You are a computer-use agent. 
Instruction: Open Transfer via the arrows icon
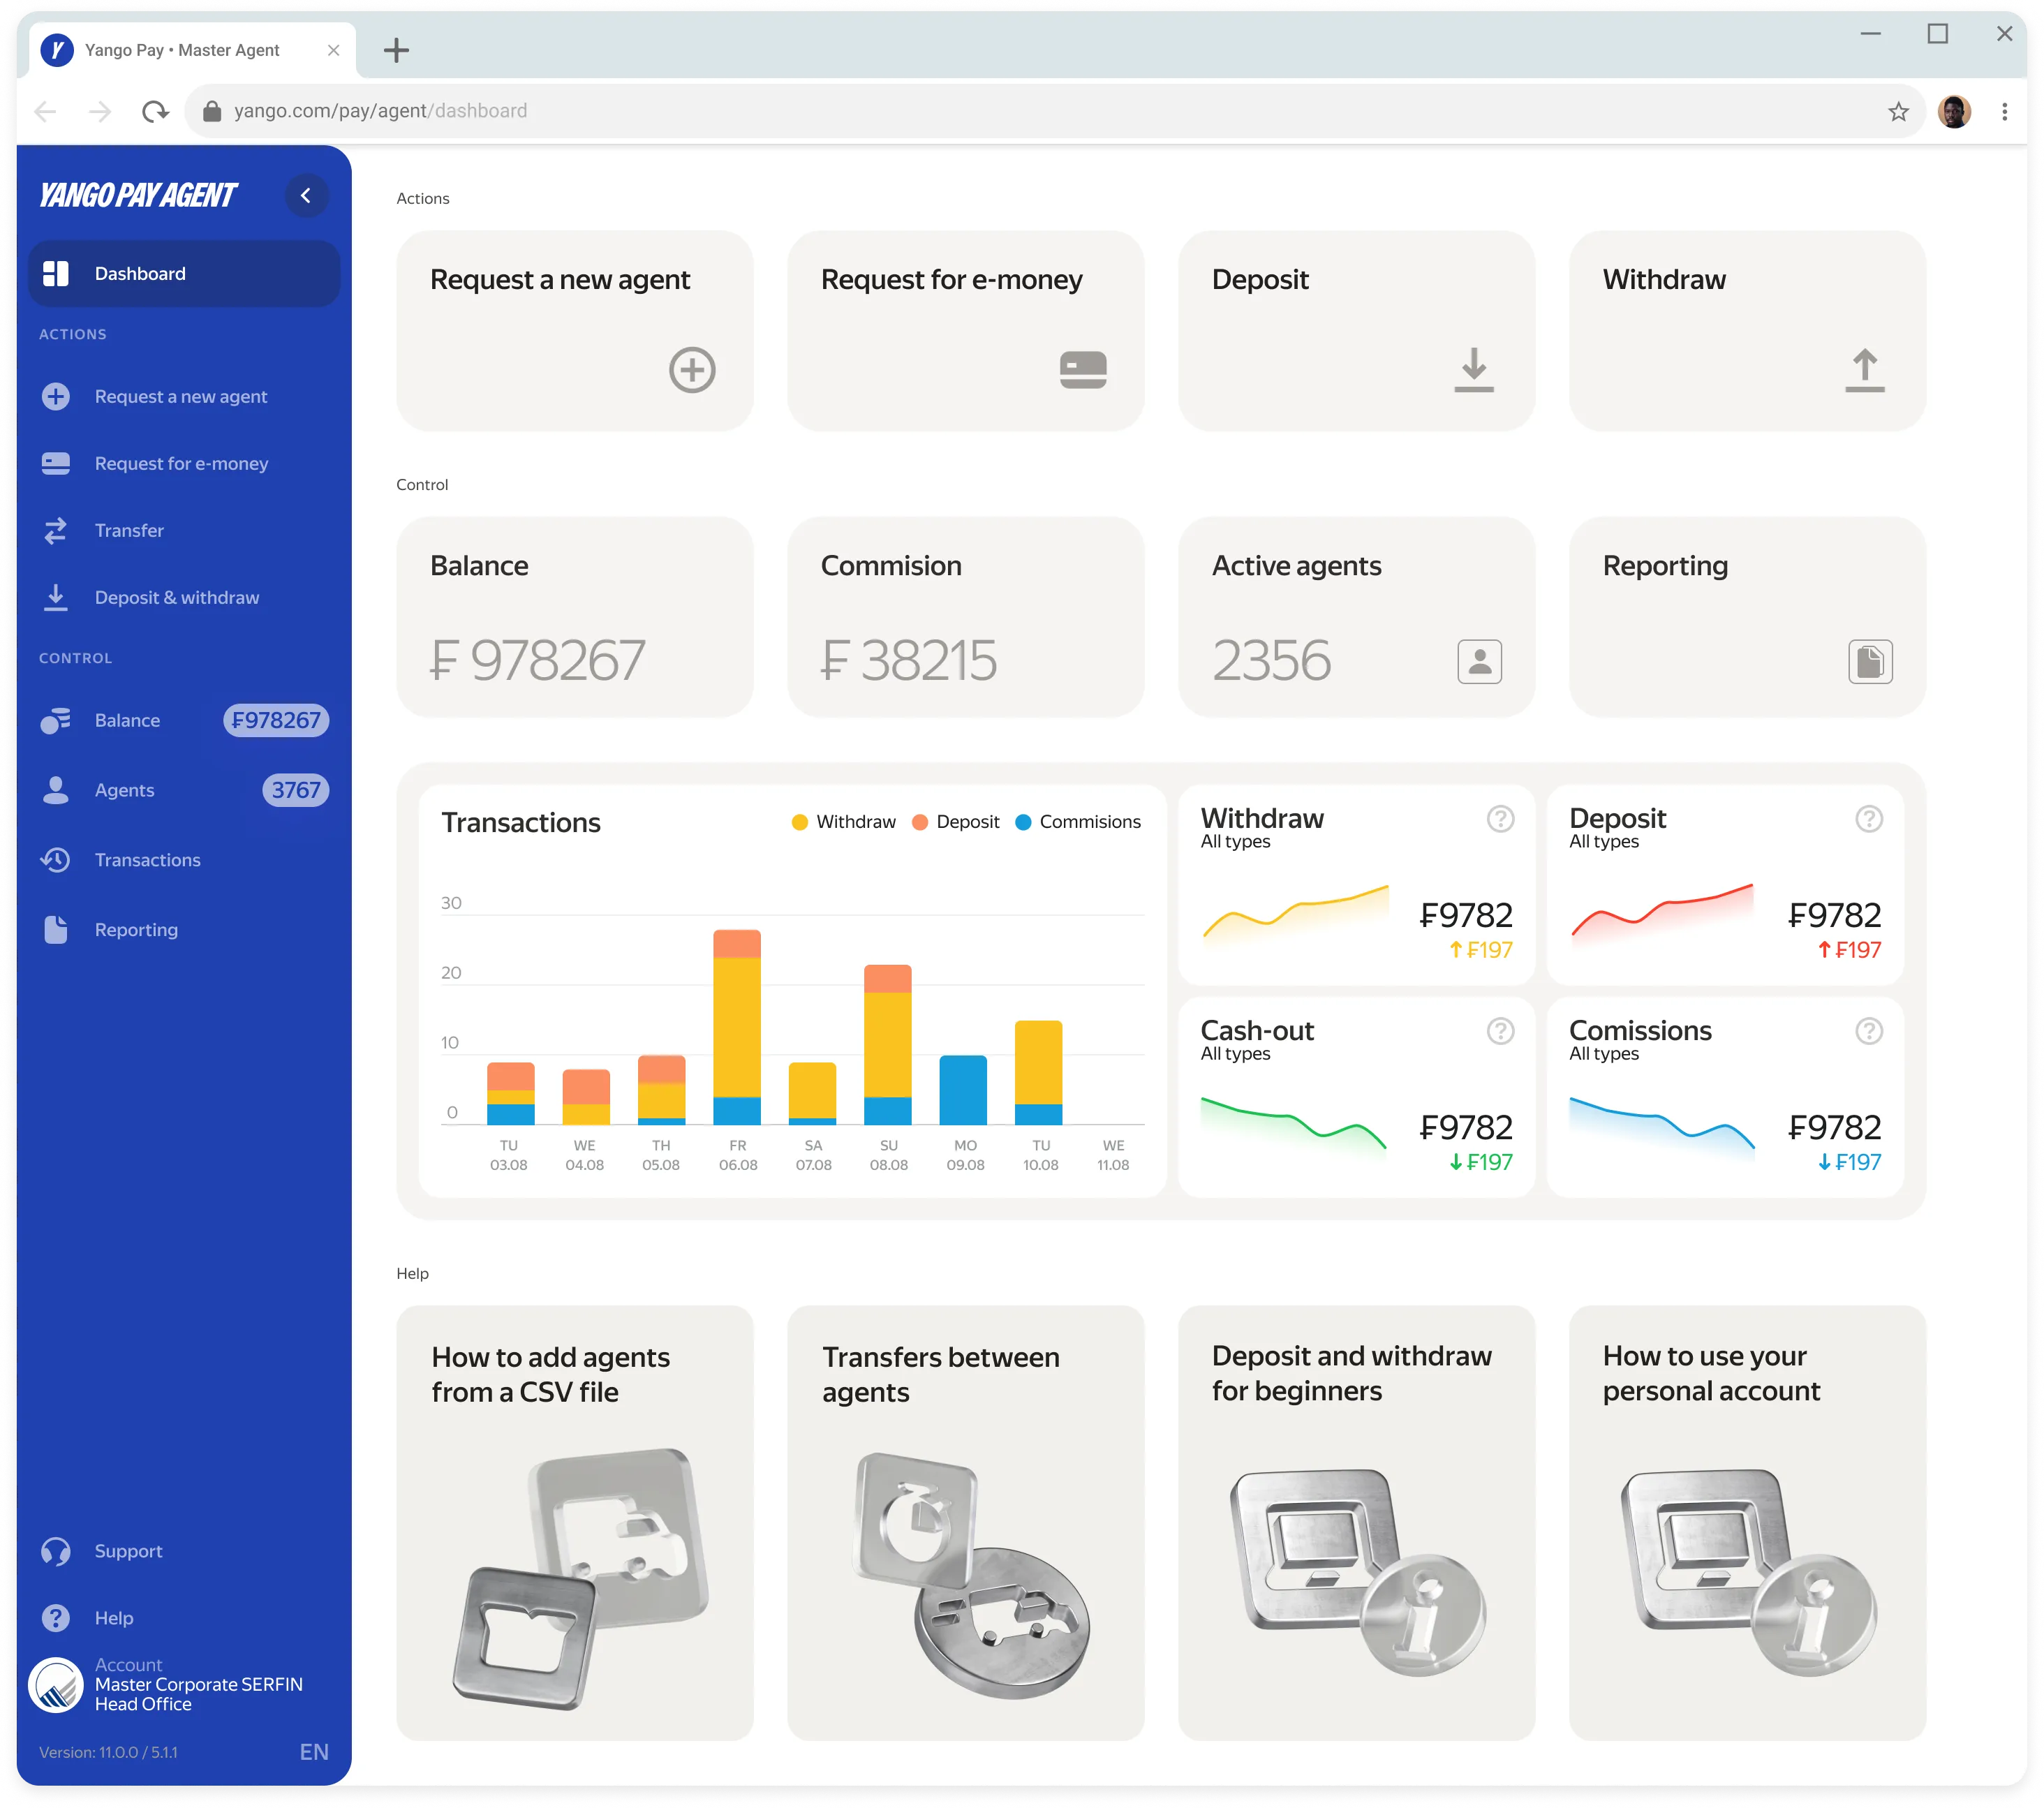[x=56, y=530]
